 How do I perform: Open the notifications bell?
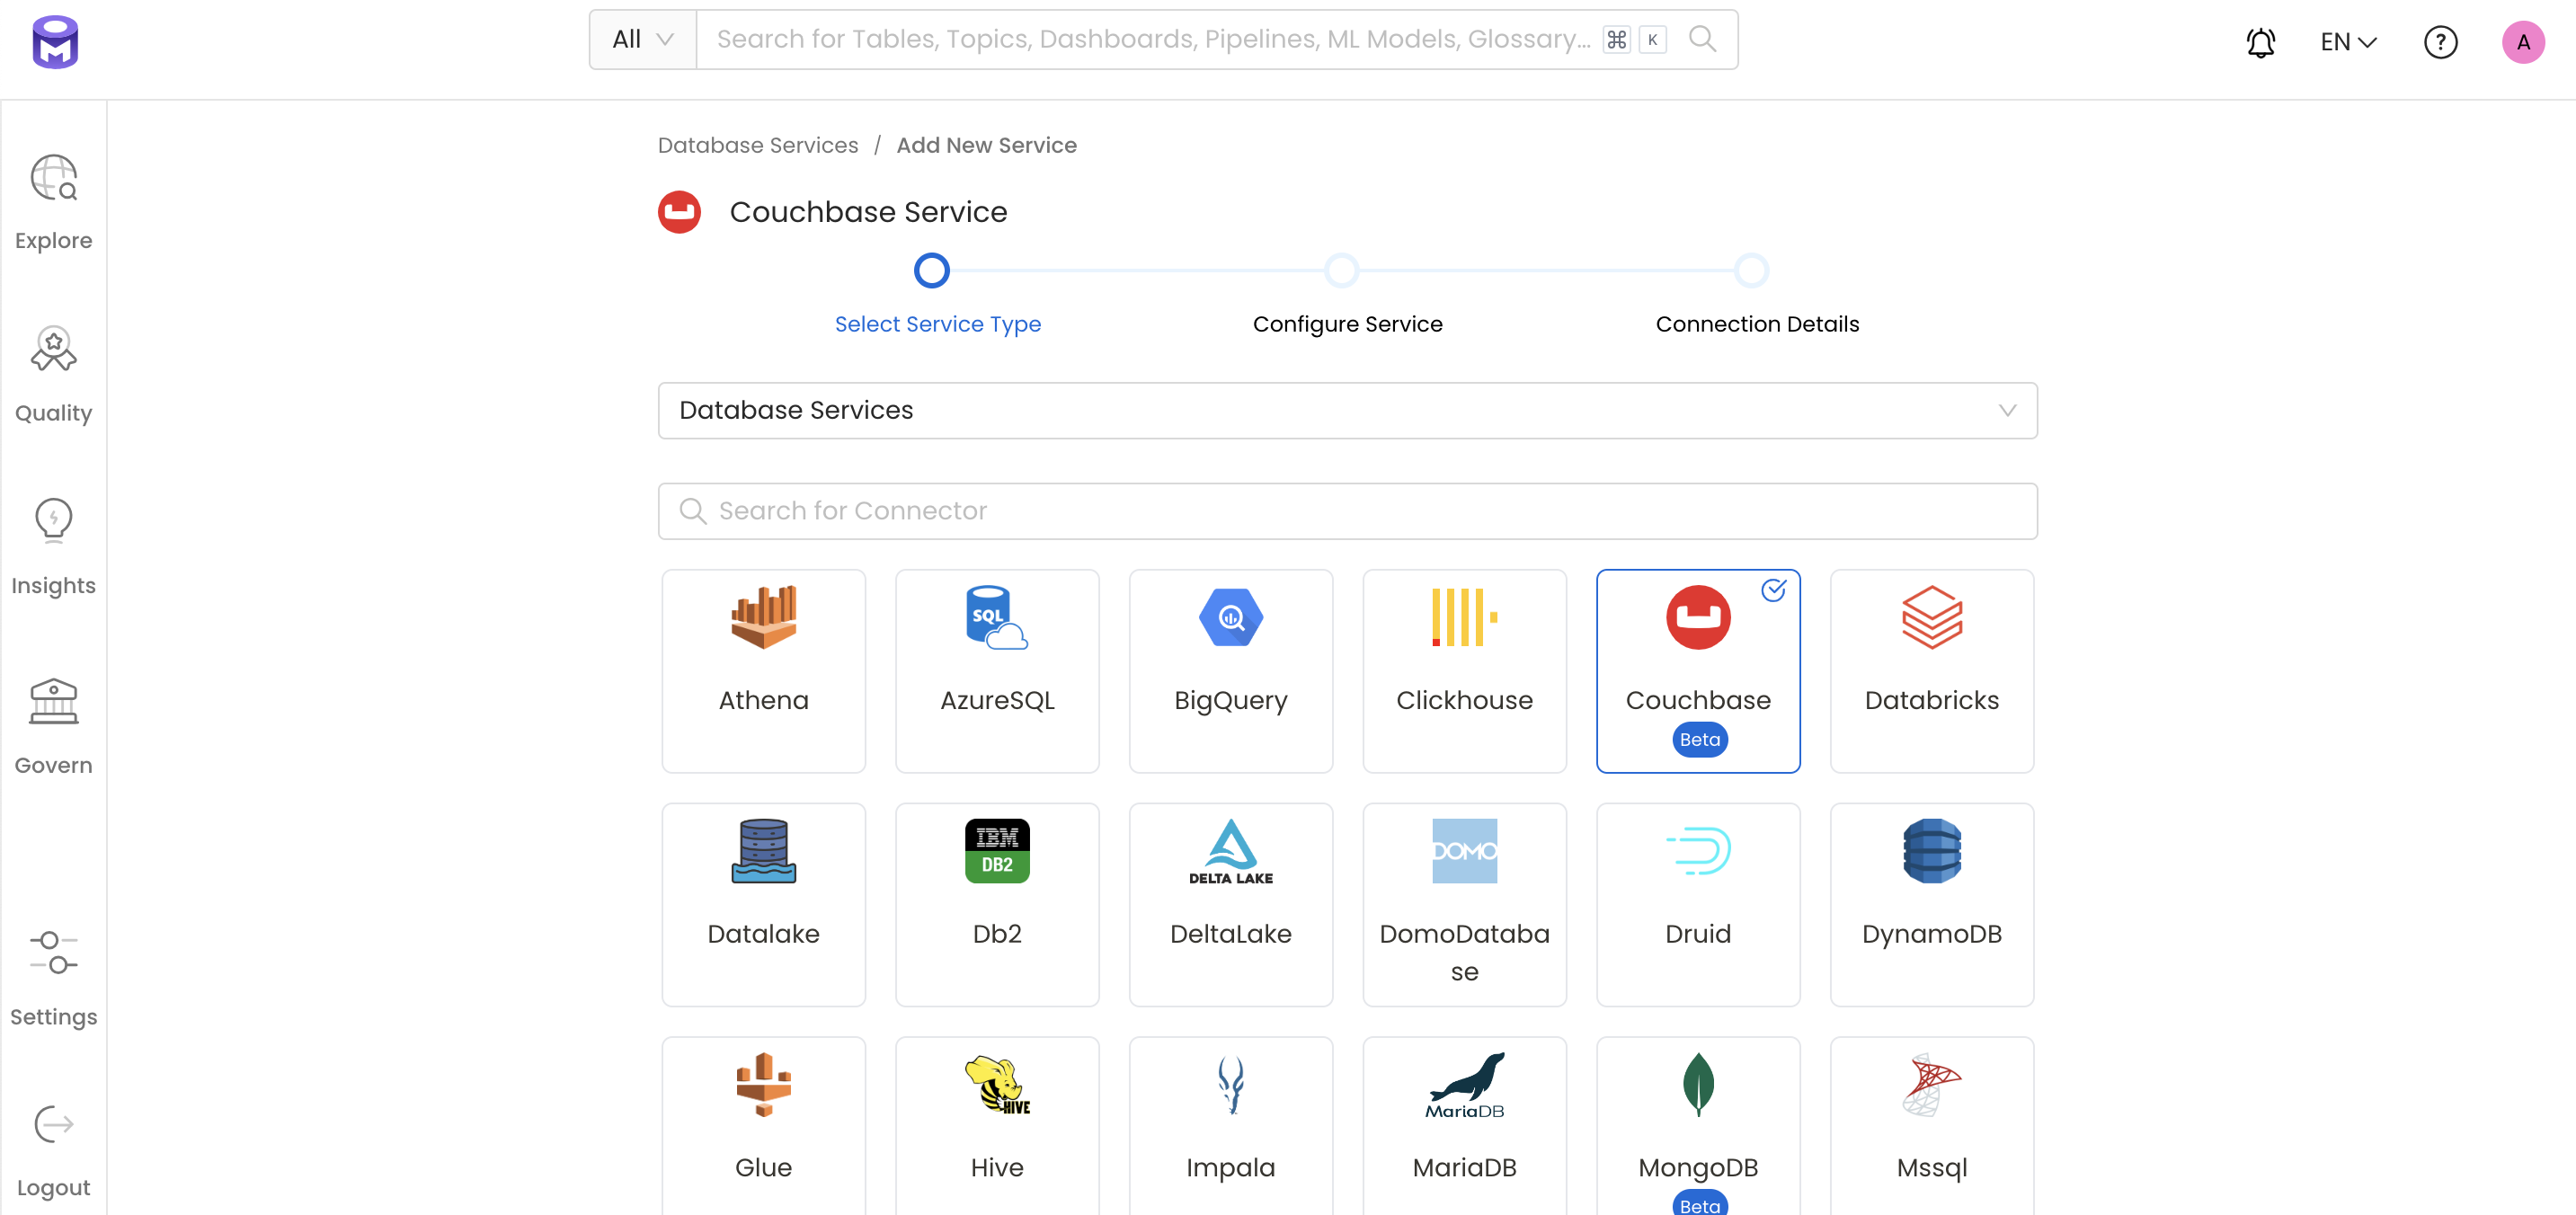pyautogui.click(x=2259, y=42)
